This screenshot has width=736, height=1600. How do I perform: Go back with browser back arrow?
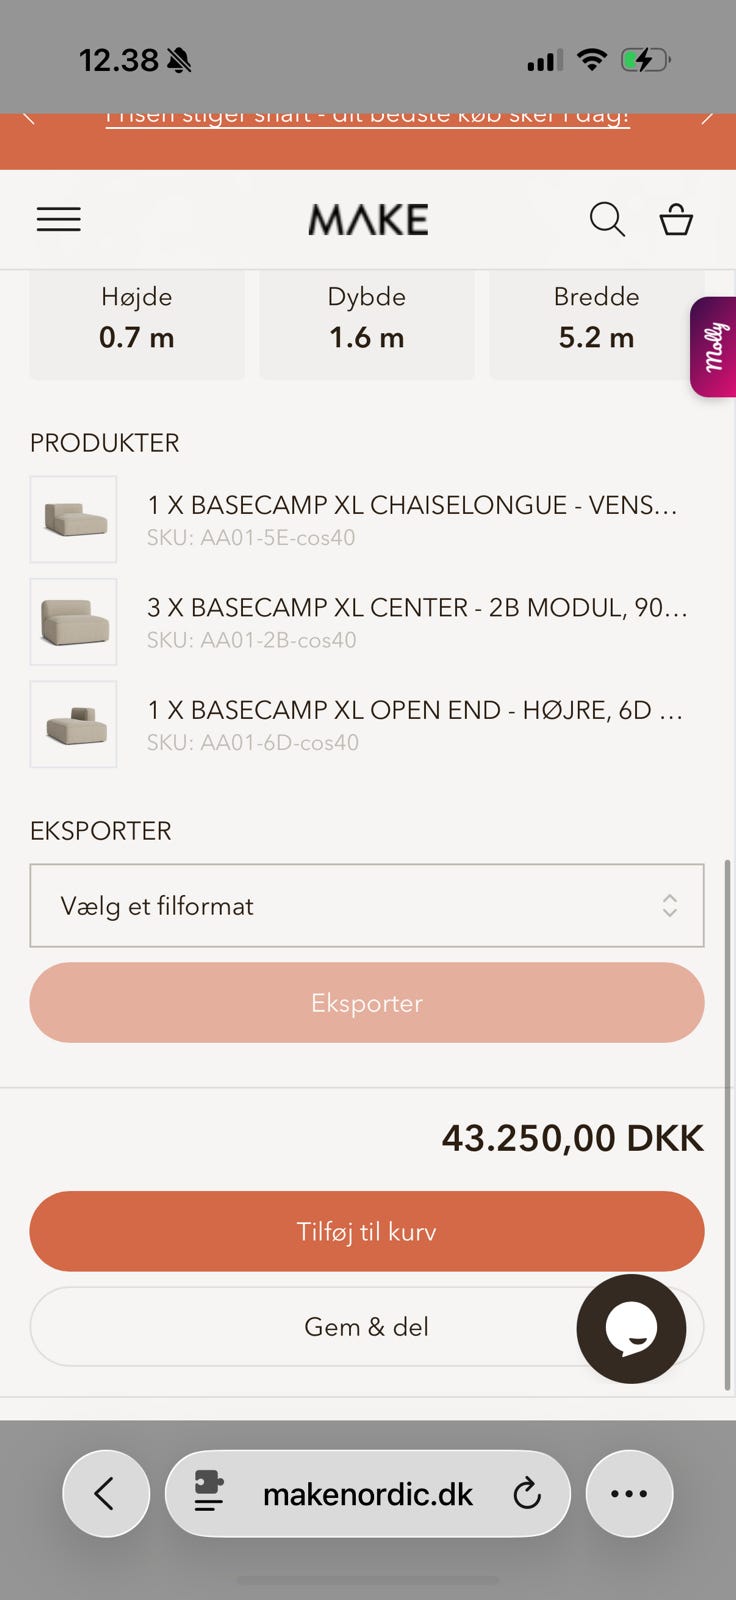click(106, 1494)
